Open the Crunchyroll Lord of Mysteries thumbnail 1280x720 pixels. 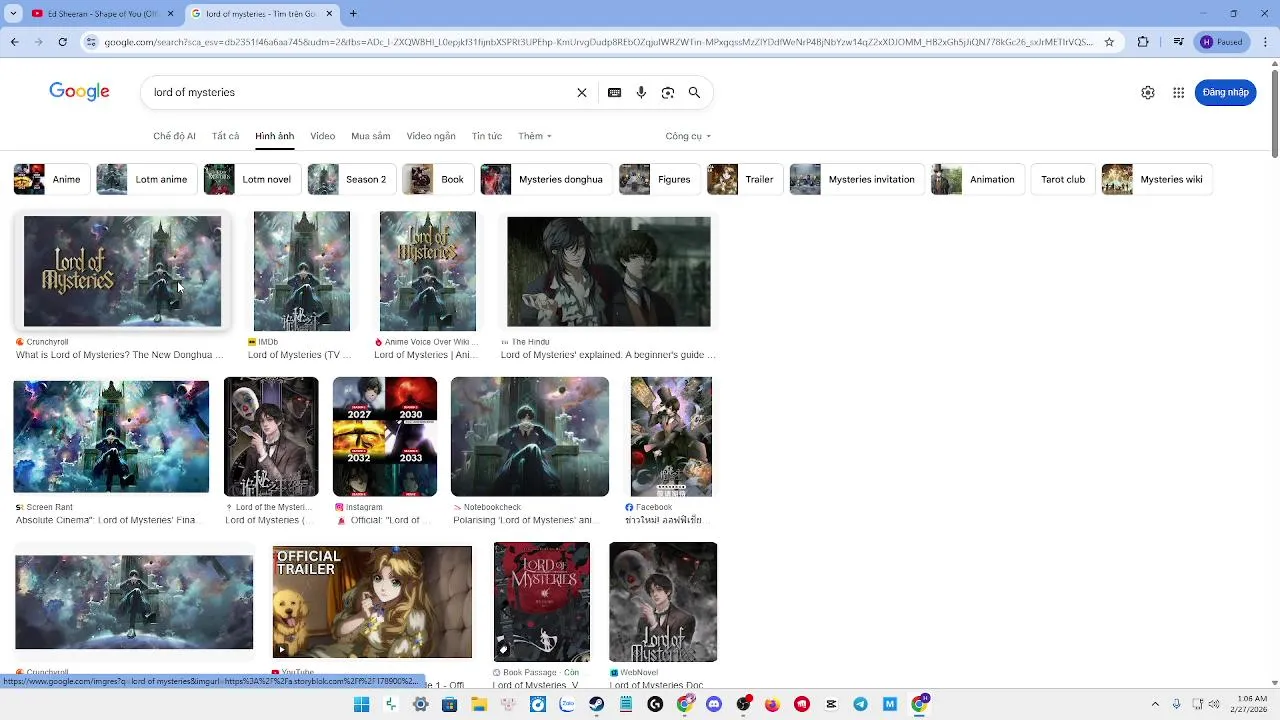tap(122, 271)
